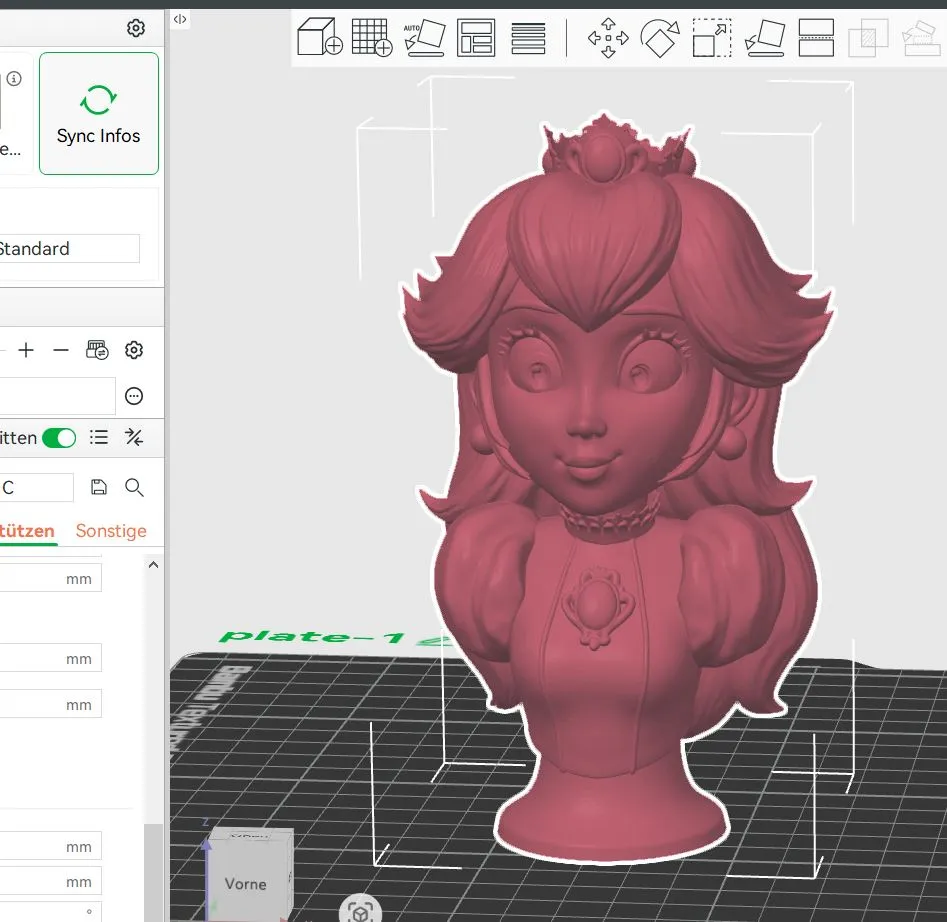
Task: Click the compare presets icon
Action: [134, 437]
